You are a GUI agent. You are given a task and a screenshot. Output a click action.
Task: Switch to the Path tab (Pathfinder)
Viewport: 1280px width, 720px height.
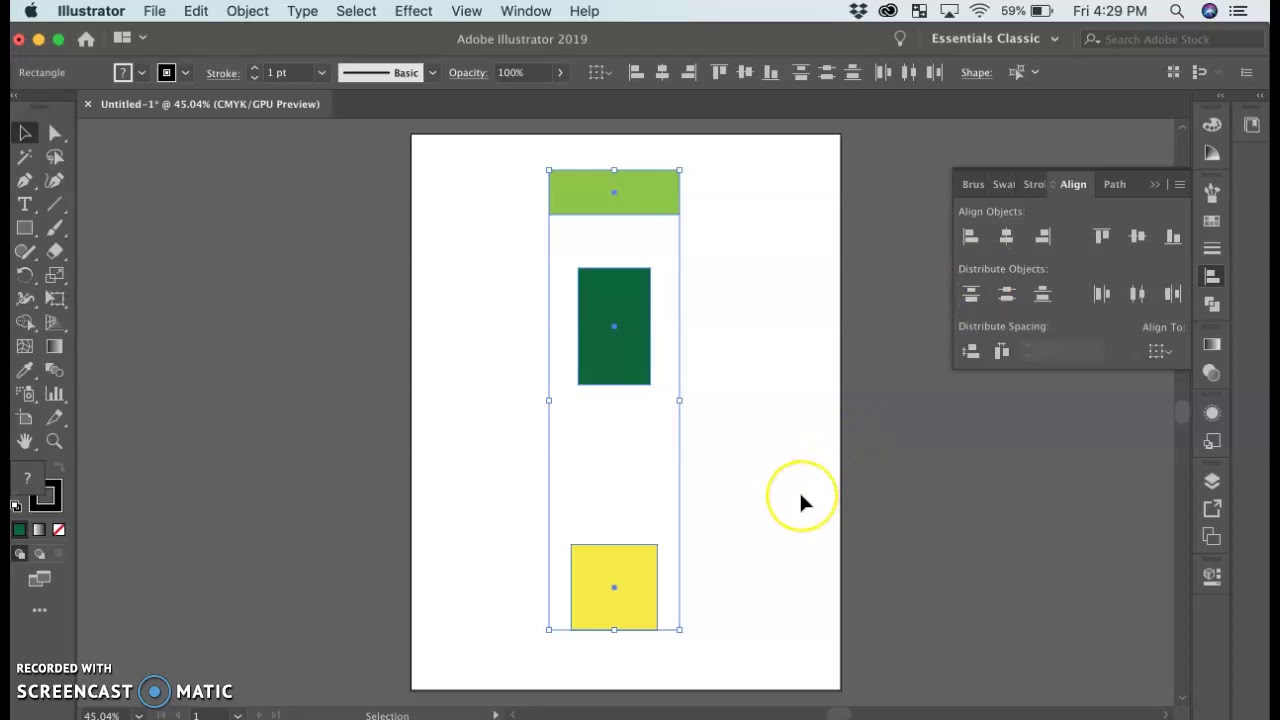coord(1114,185)
